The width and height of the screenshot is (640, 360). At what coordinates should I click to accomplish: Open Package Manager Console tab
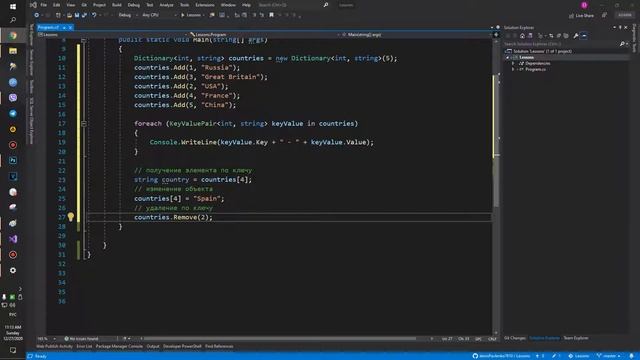click(119, 347)
